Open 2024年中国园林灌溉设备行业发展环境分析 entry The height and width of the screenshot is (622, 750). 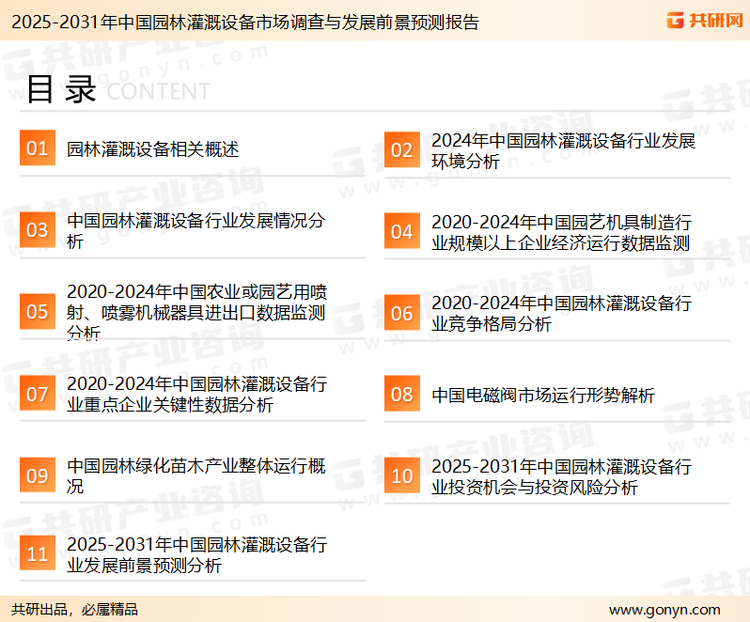pyautogui.click(x=563, y=151)
